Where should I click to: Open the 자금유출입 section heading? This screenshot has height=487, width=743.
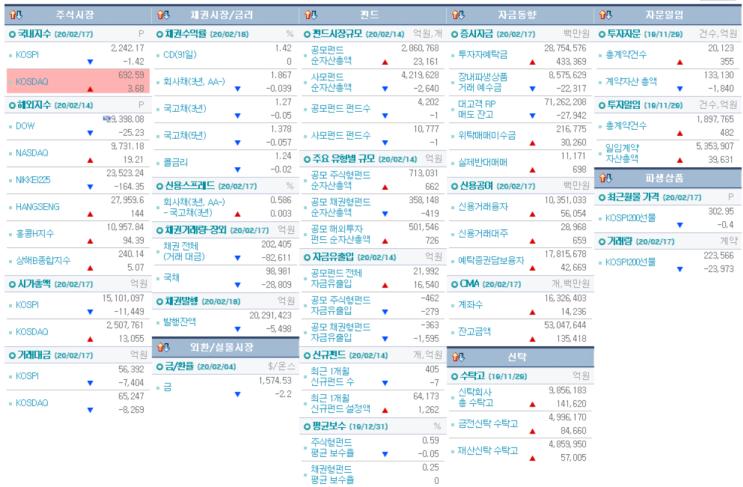click(333, 257)
